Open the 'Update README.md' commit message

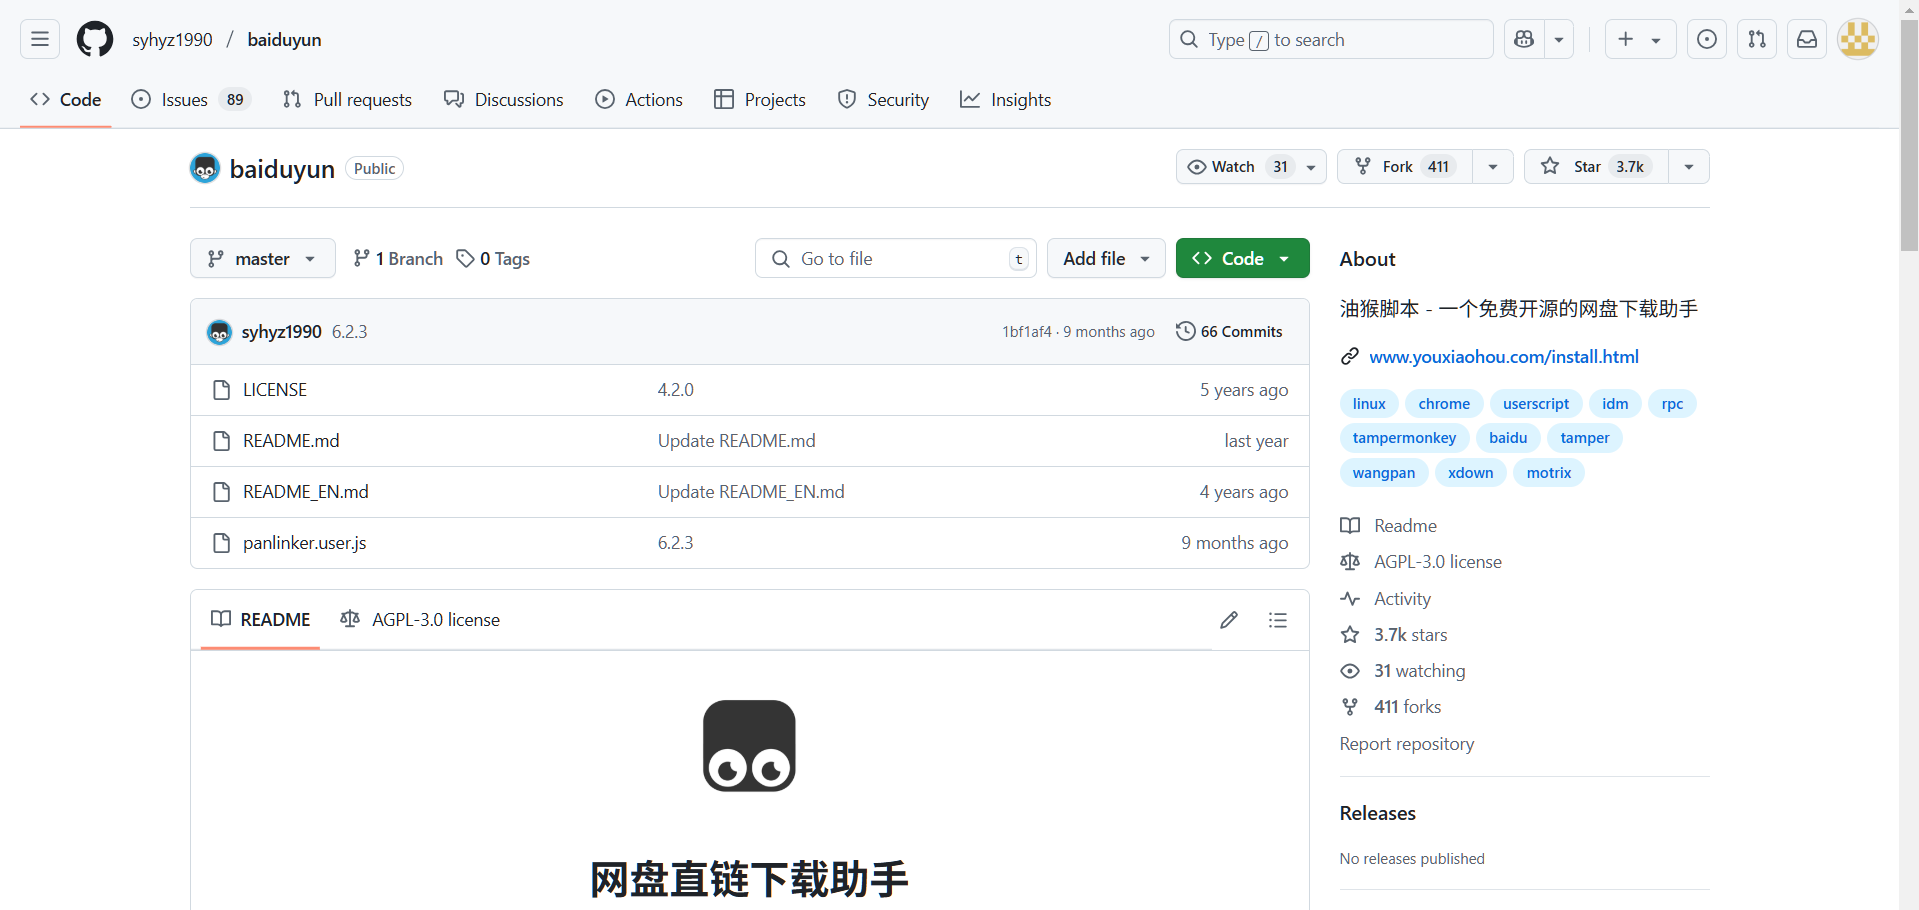(737, 441)
